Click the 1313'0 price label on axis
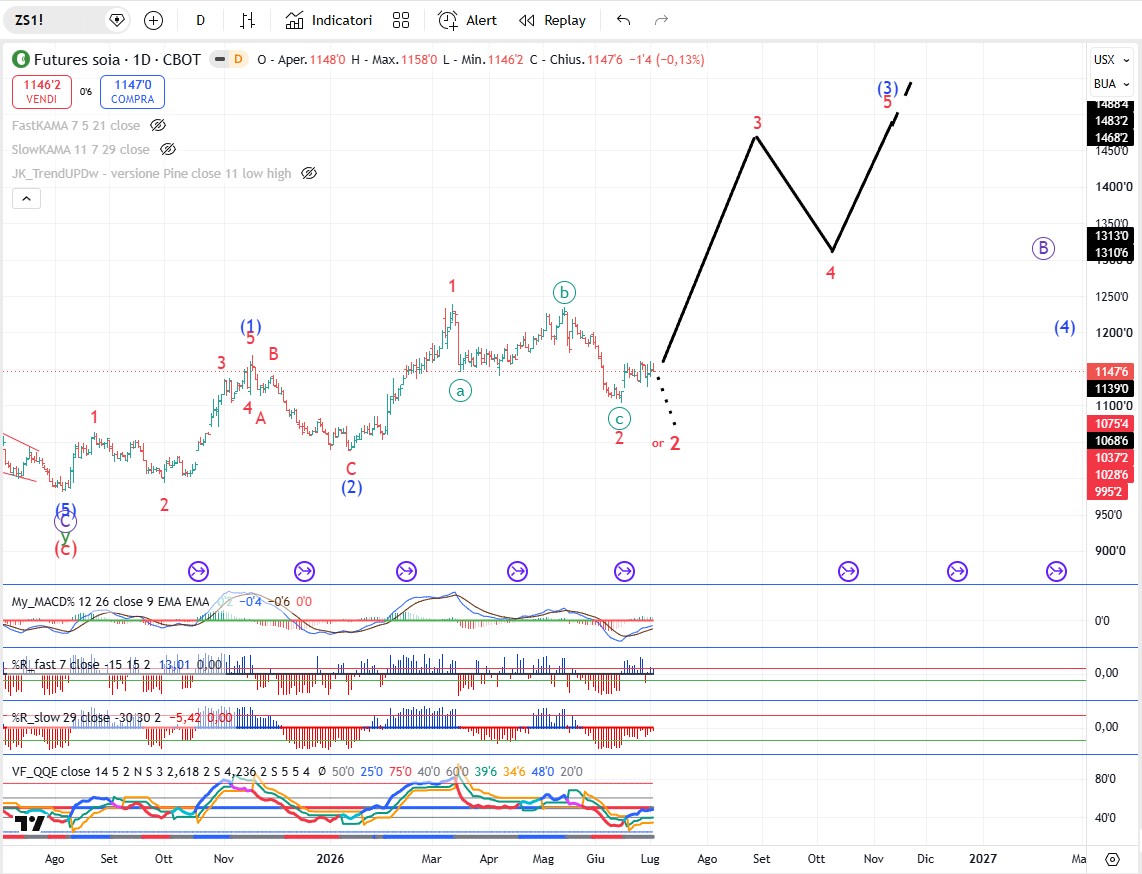This screenshot has height=874, width=1142. pyautogui.click(x=1110, y=235)
